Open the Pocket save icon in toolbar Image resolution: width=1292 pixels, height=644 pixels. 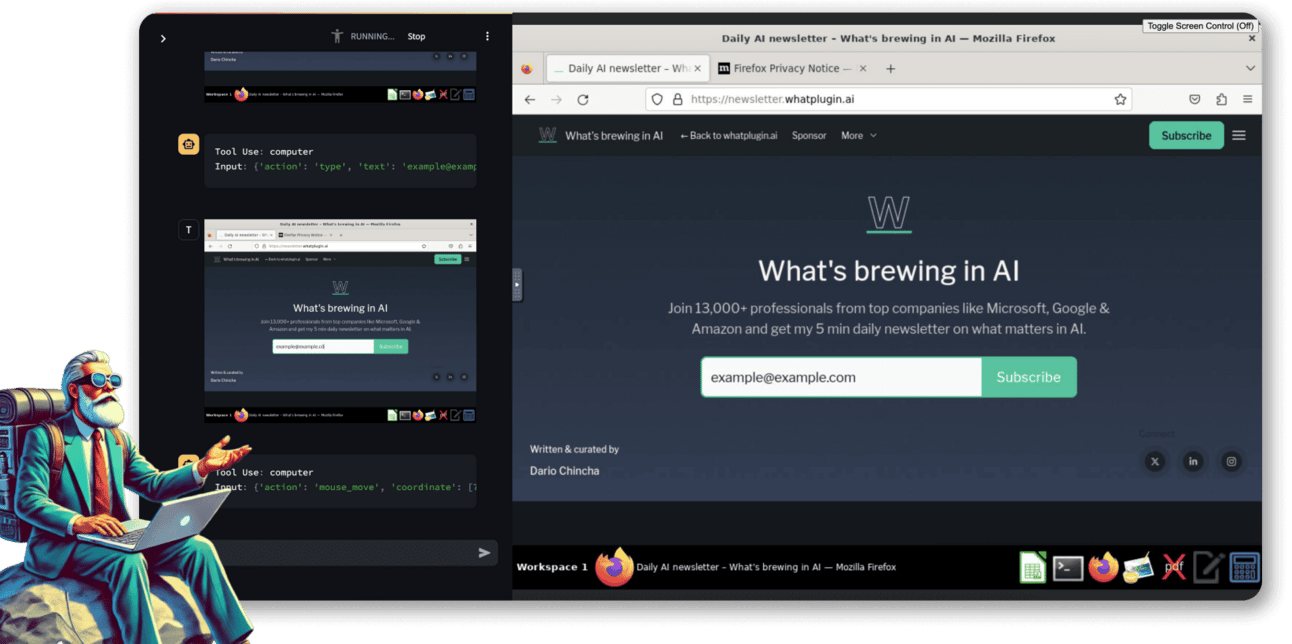(x=1195, y=99)
